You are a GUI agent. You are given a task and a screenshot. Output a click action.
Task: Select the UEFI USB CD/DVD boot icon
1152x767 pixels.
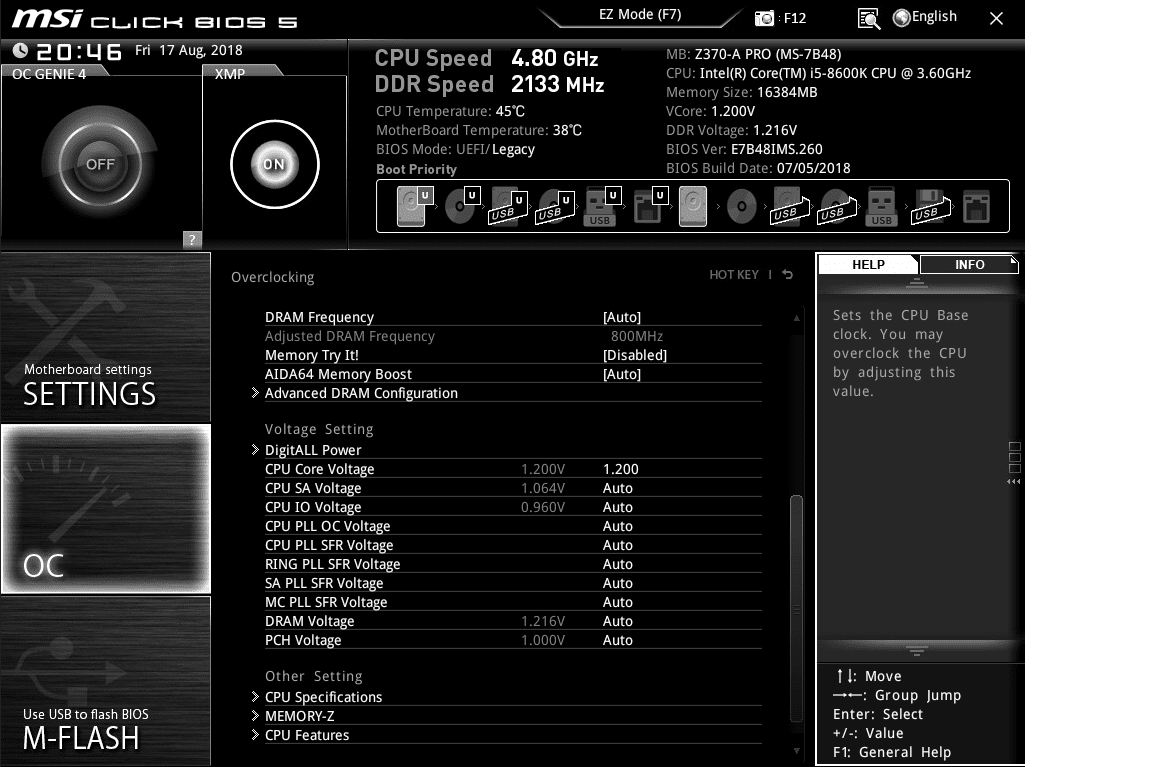pyautogui.click(x=555, y=206)
